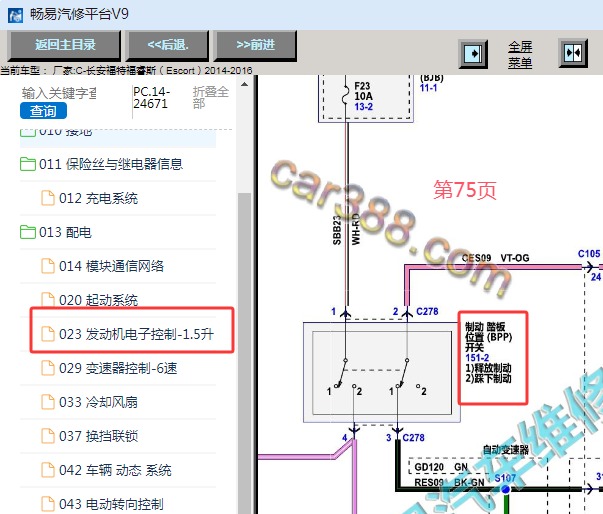
Task: Click the tree panel vertical scrollbar thumb
Action: [244, 352]
